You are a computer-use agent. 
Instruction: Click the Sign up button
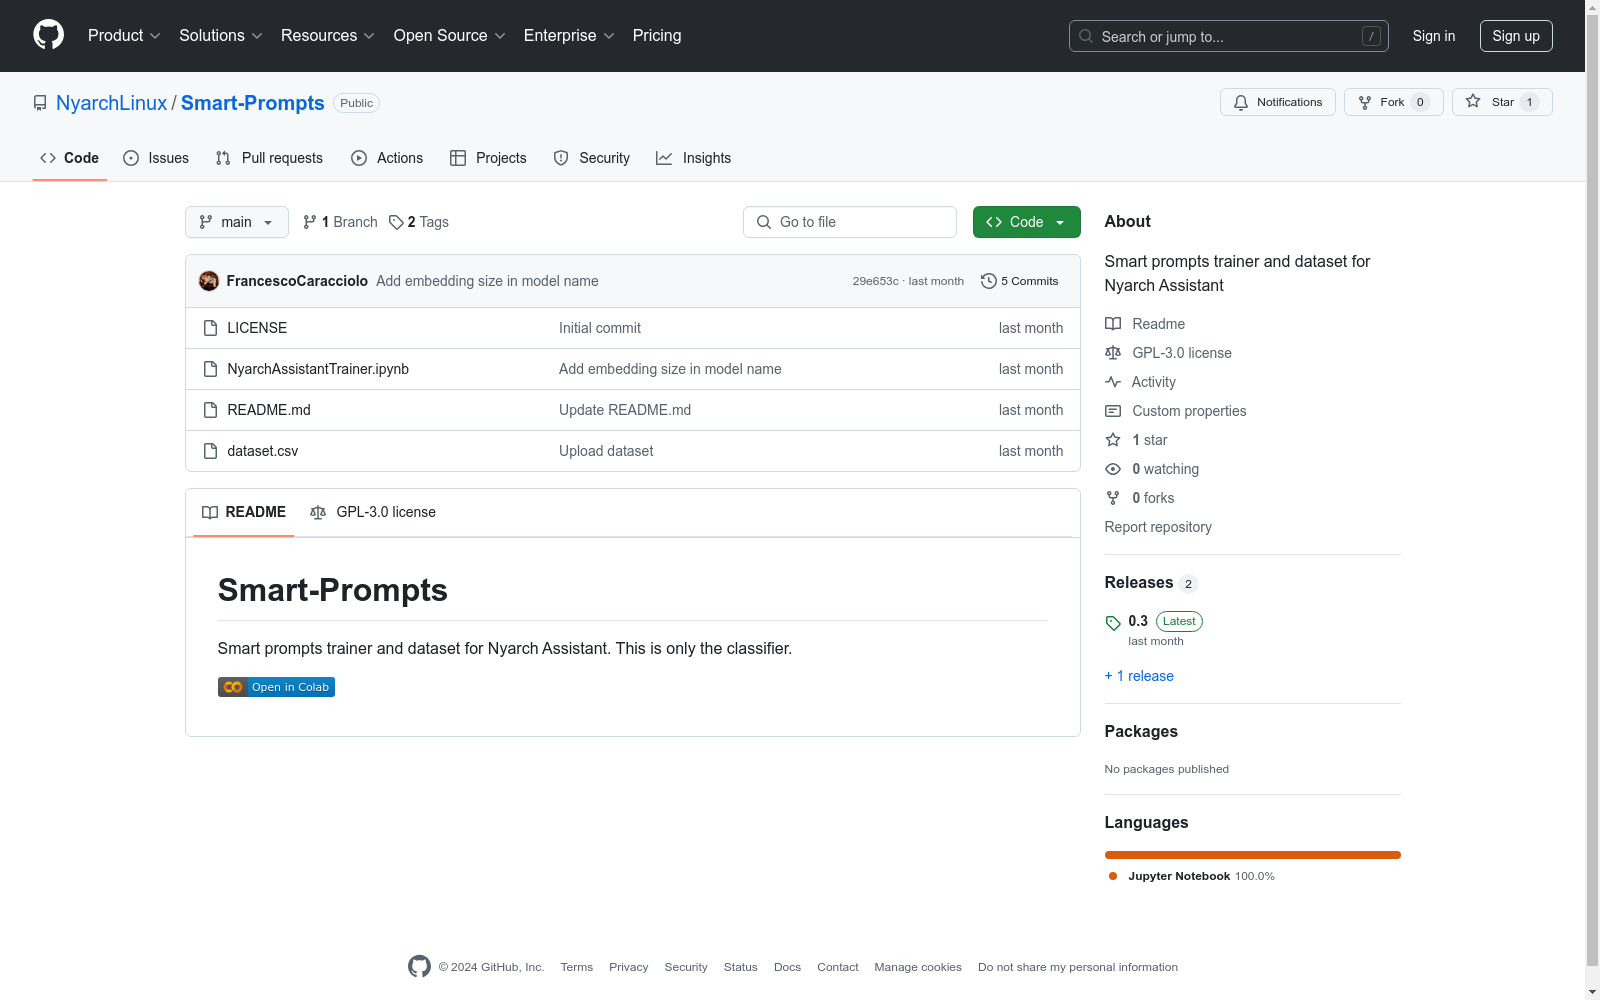pyautogui.click(x=1516, y=36)
